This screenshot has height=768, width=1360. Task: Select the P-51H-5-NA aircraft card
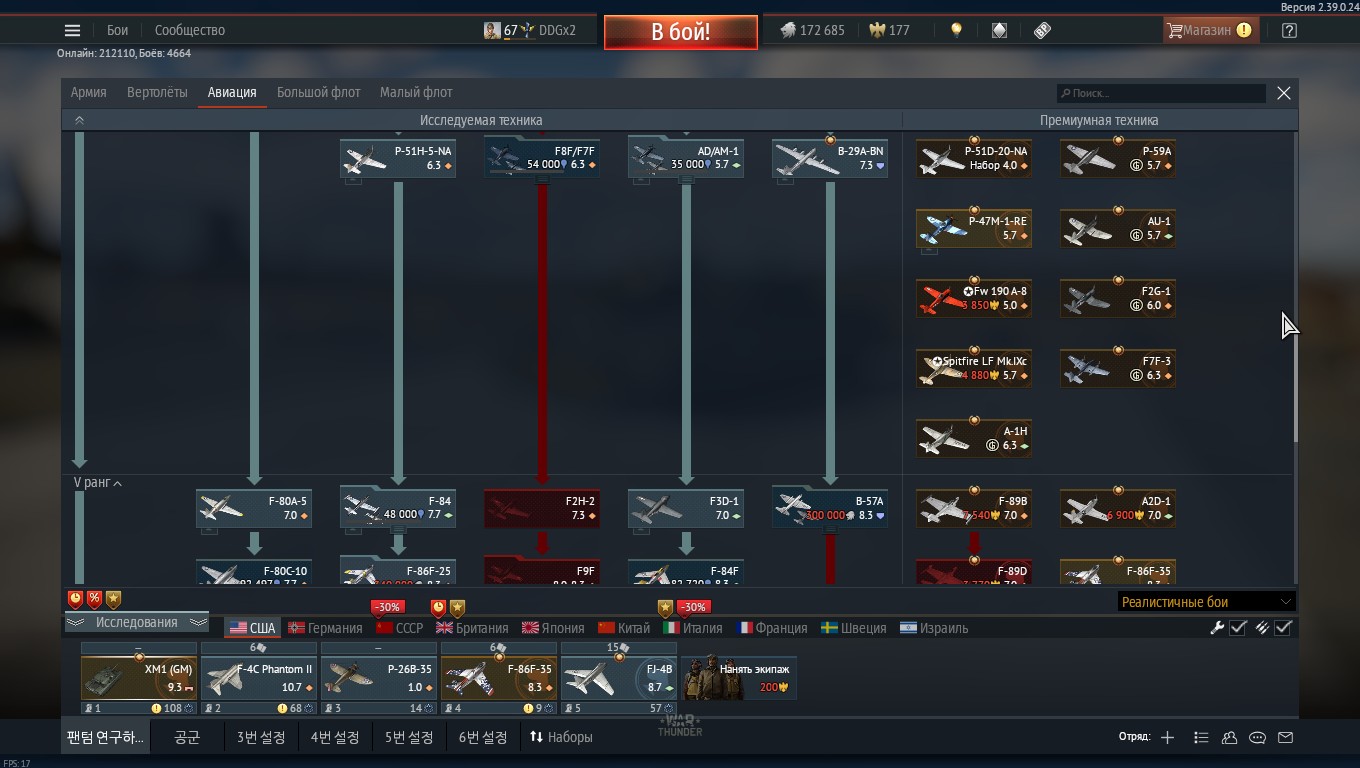[398, 158]
